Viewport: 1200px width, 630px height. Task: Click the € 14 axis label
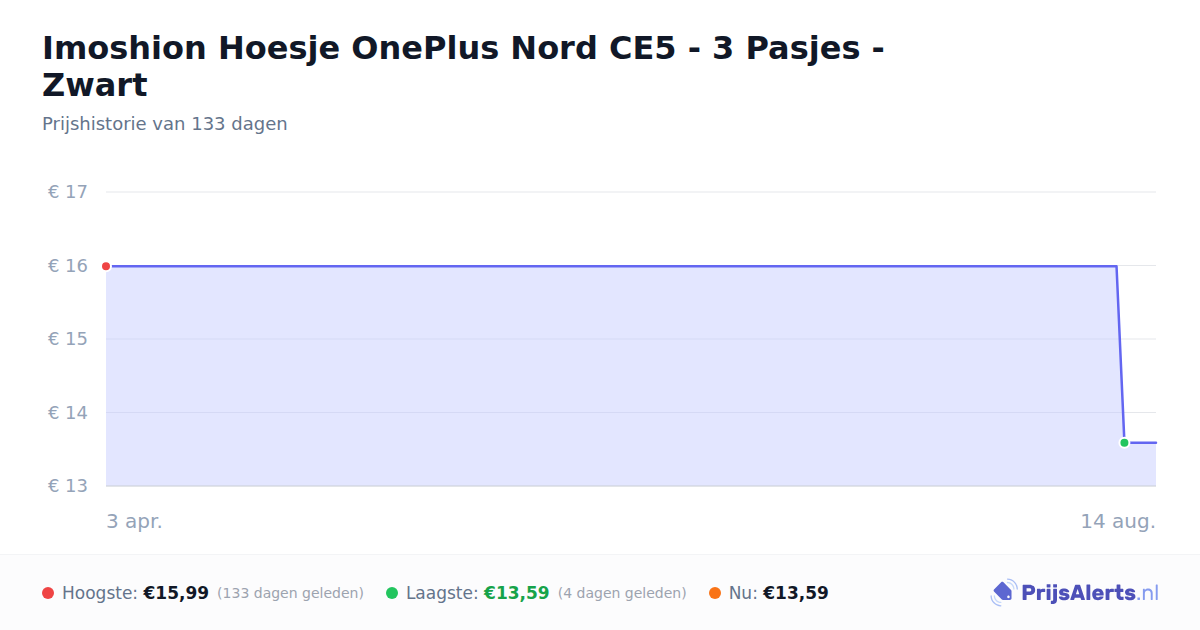pos(68,413)
